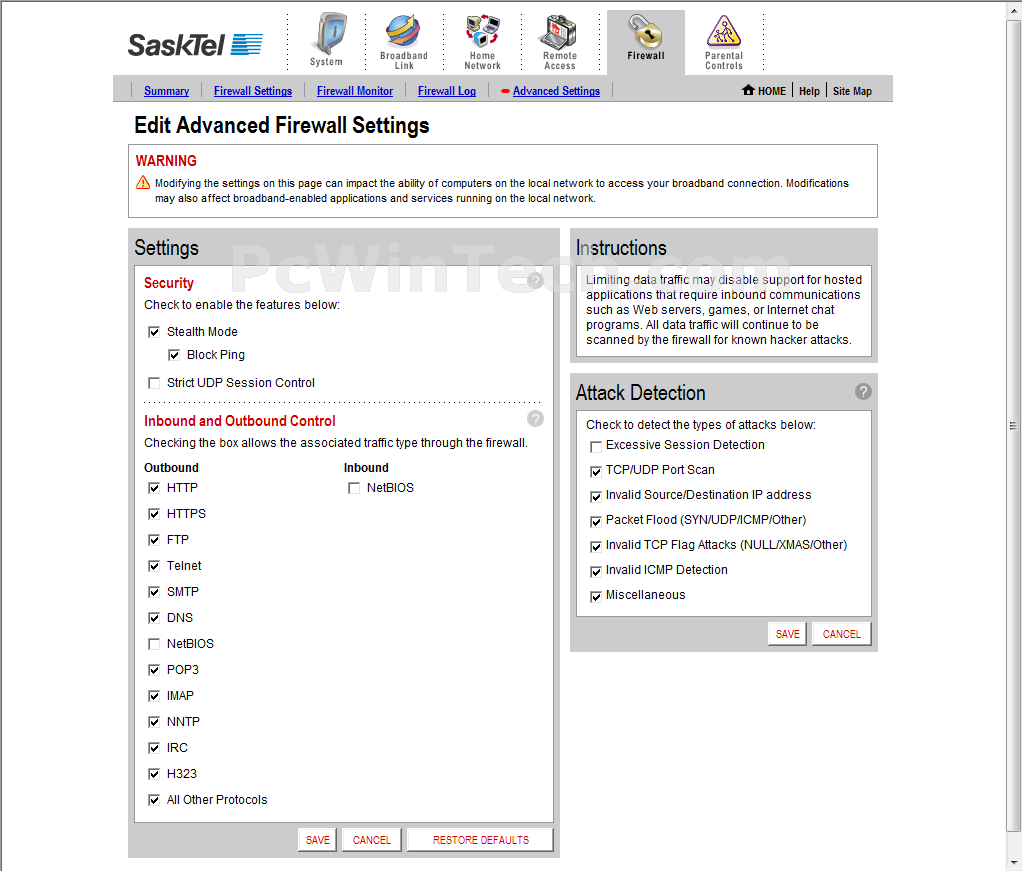This screenshot has height=871, width=1022.
Task: Uncheck the IMAP option
Action: (x=154, y=696)
